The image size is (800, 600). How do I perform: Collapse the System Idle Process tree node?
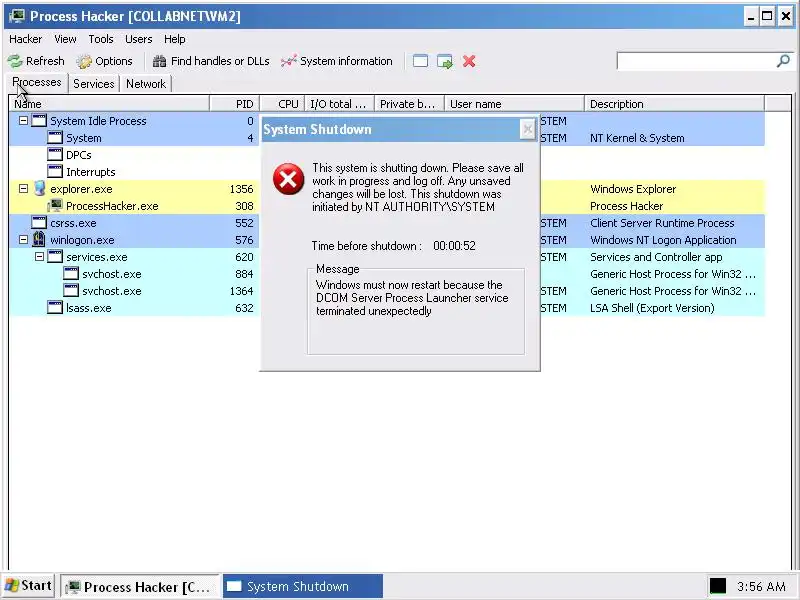23,121
